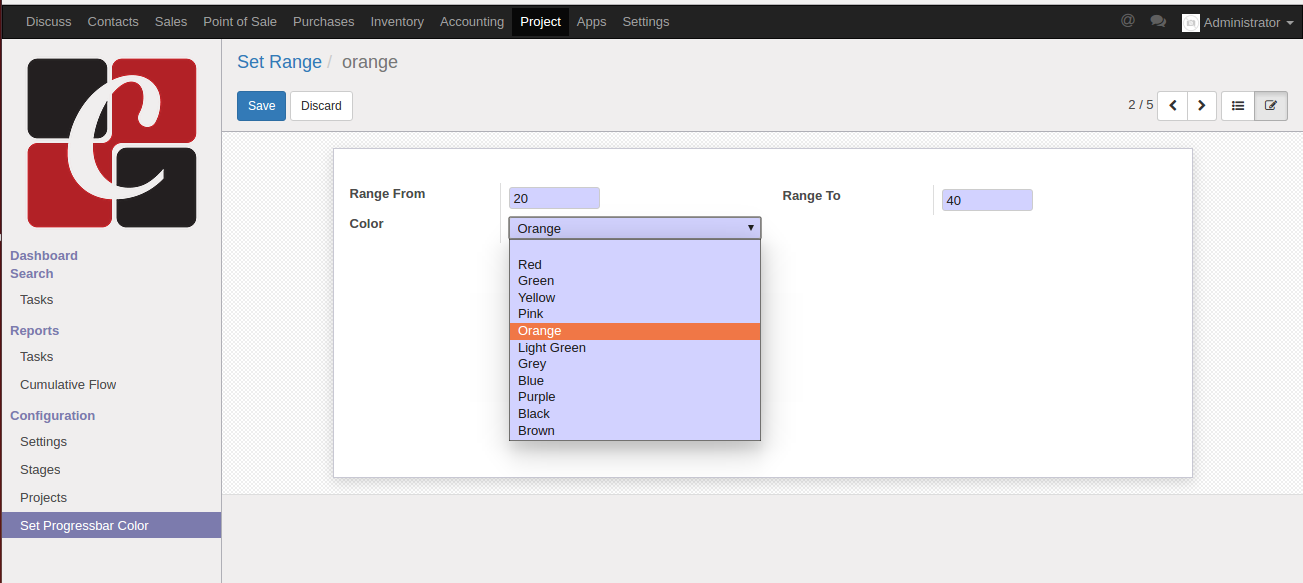
Task: Focus the Range From input field
Action: coord(554,198)
